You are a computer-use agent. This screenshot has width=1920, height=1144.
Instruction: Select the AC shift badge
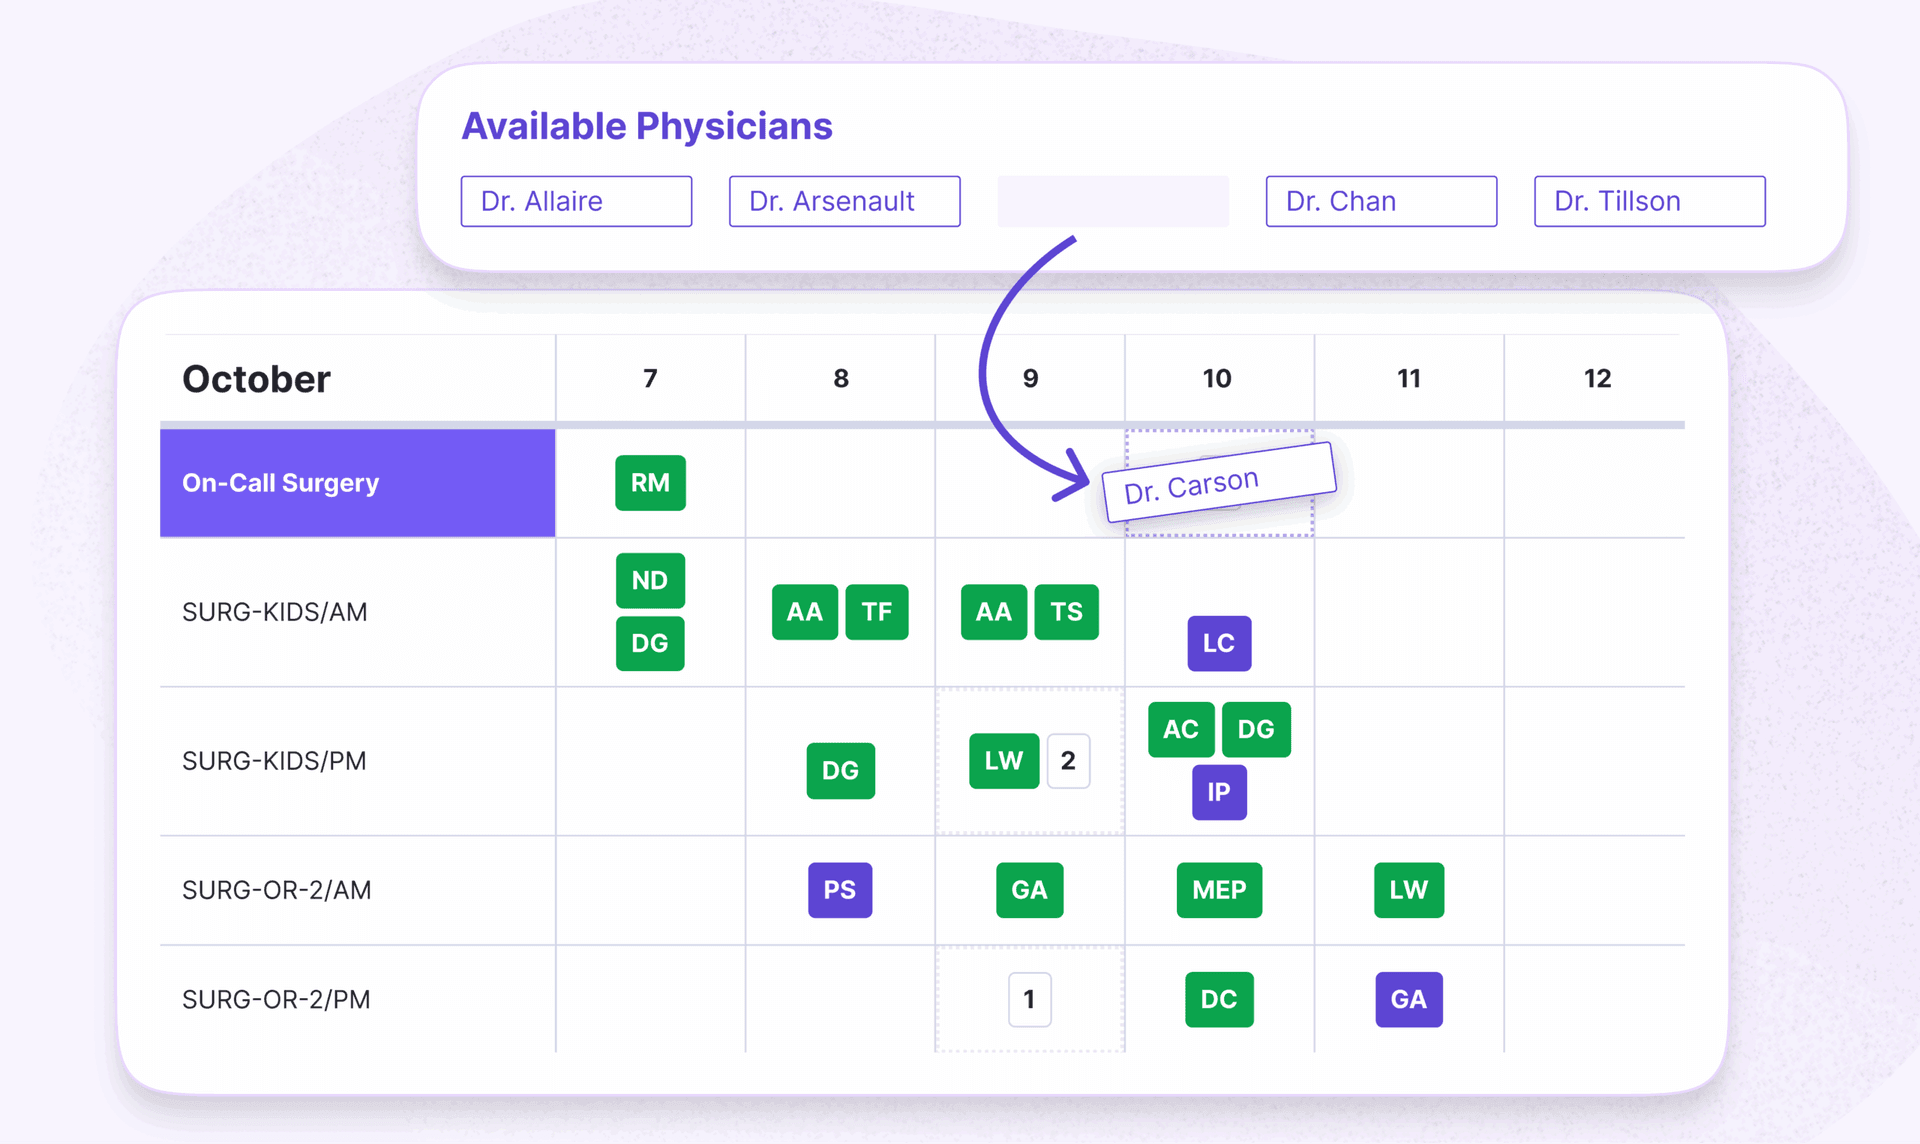point(1180,729)
